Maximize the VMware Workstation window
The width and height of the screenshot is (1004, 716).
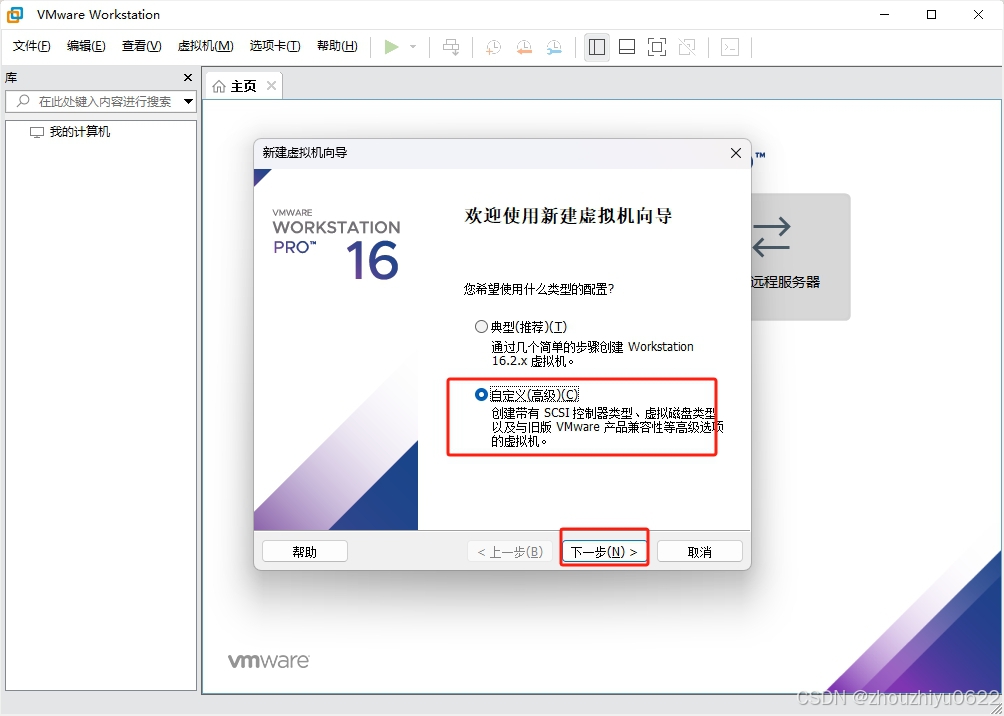click(932, 14)
